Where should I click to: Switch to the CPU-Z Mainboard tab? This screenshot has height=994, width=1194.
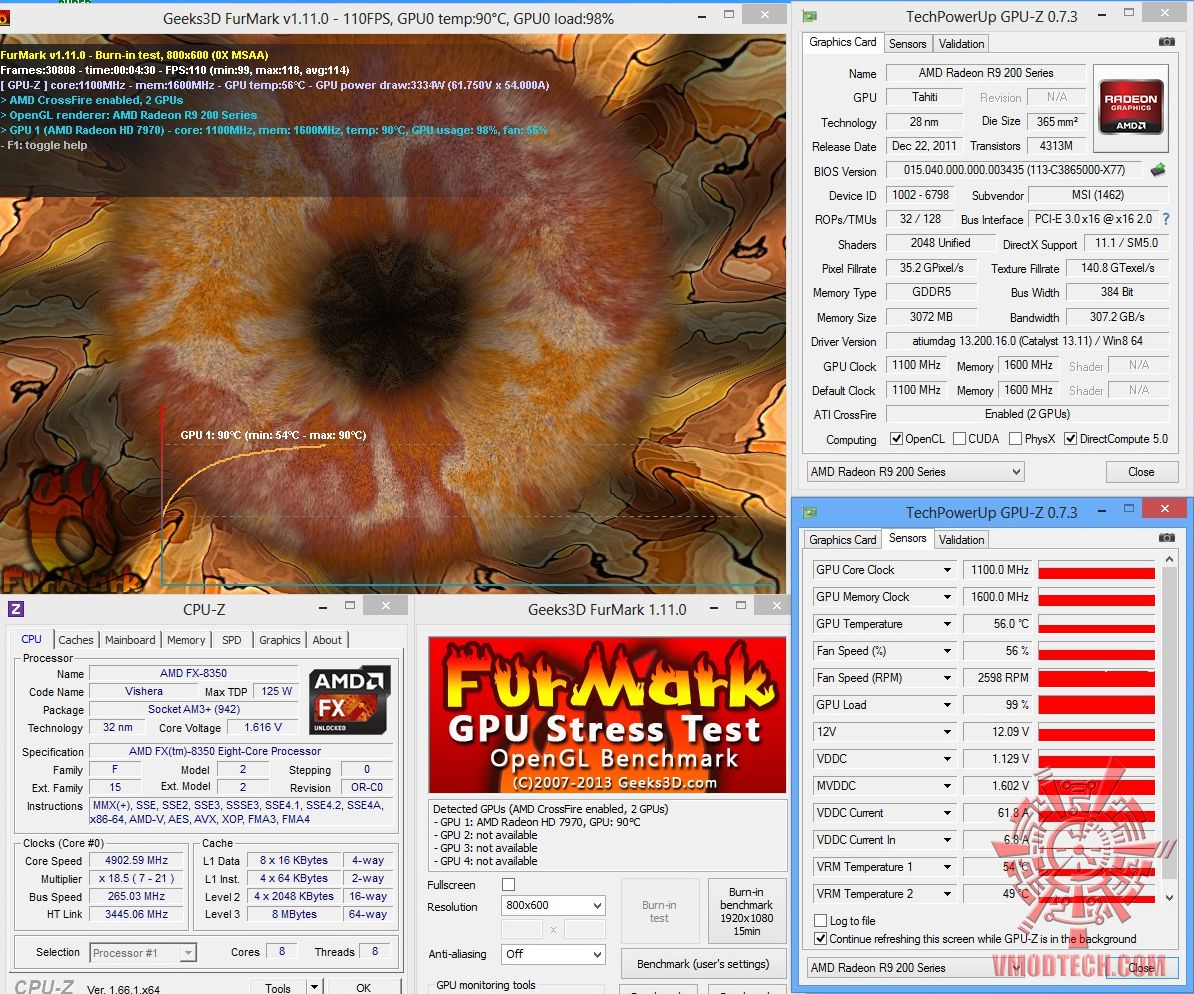[129, 640]
